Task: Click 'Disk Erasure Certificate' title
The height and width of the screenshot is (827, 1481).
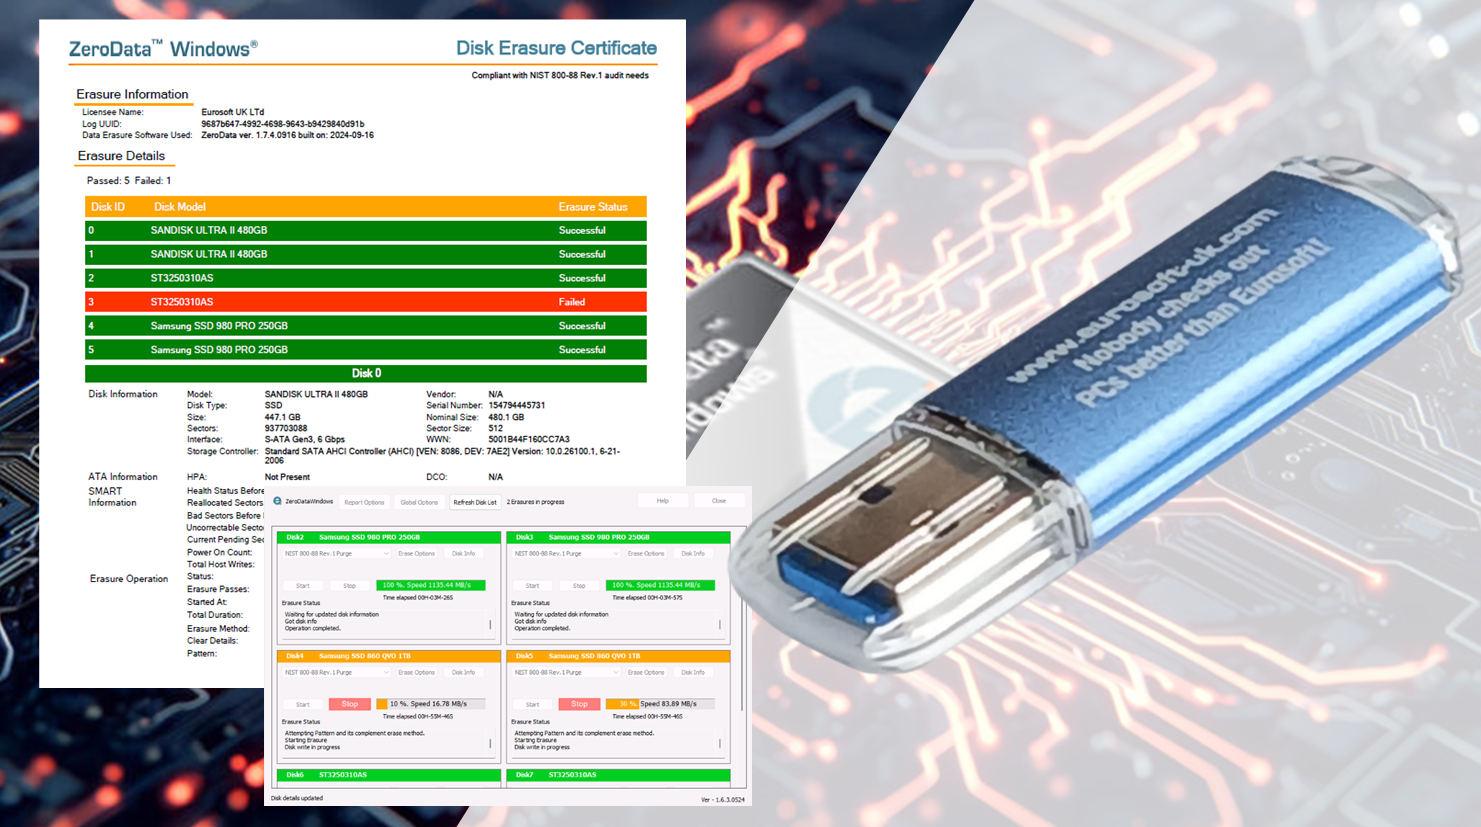Action: click(556, 48)
